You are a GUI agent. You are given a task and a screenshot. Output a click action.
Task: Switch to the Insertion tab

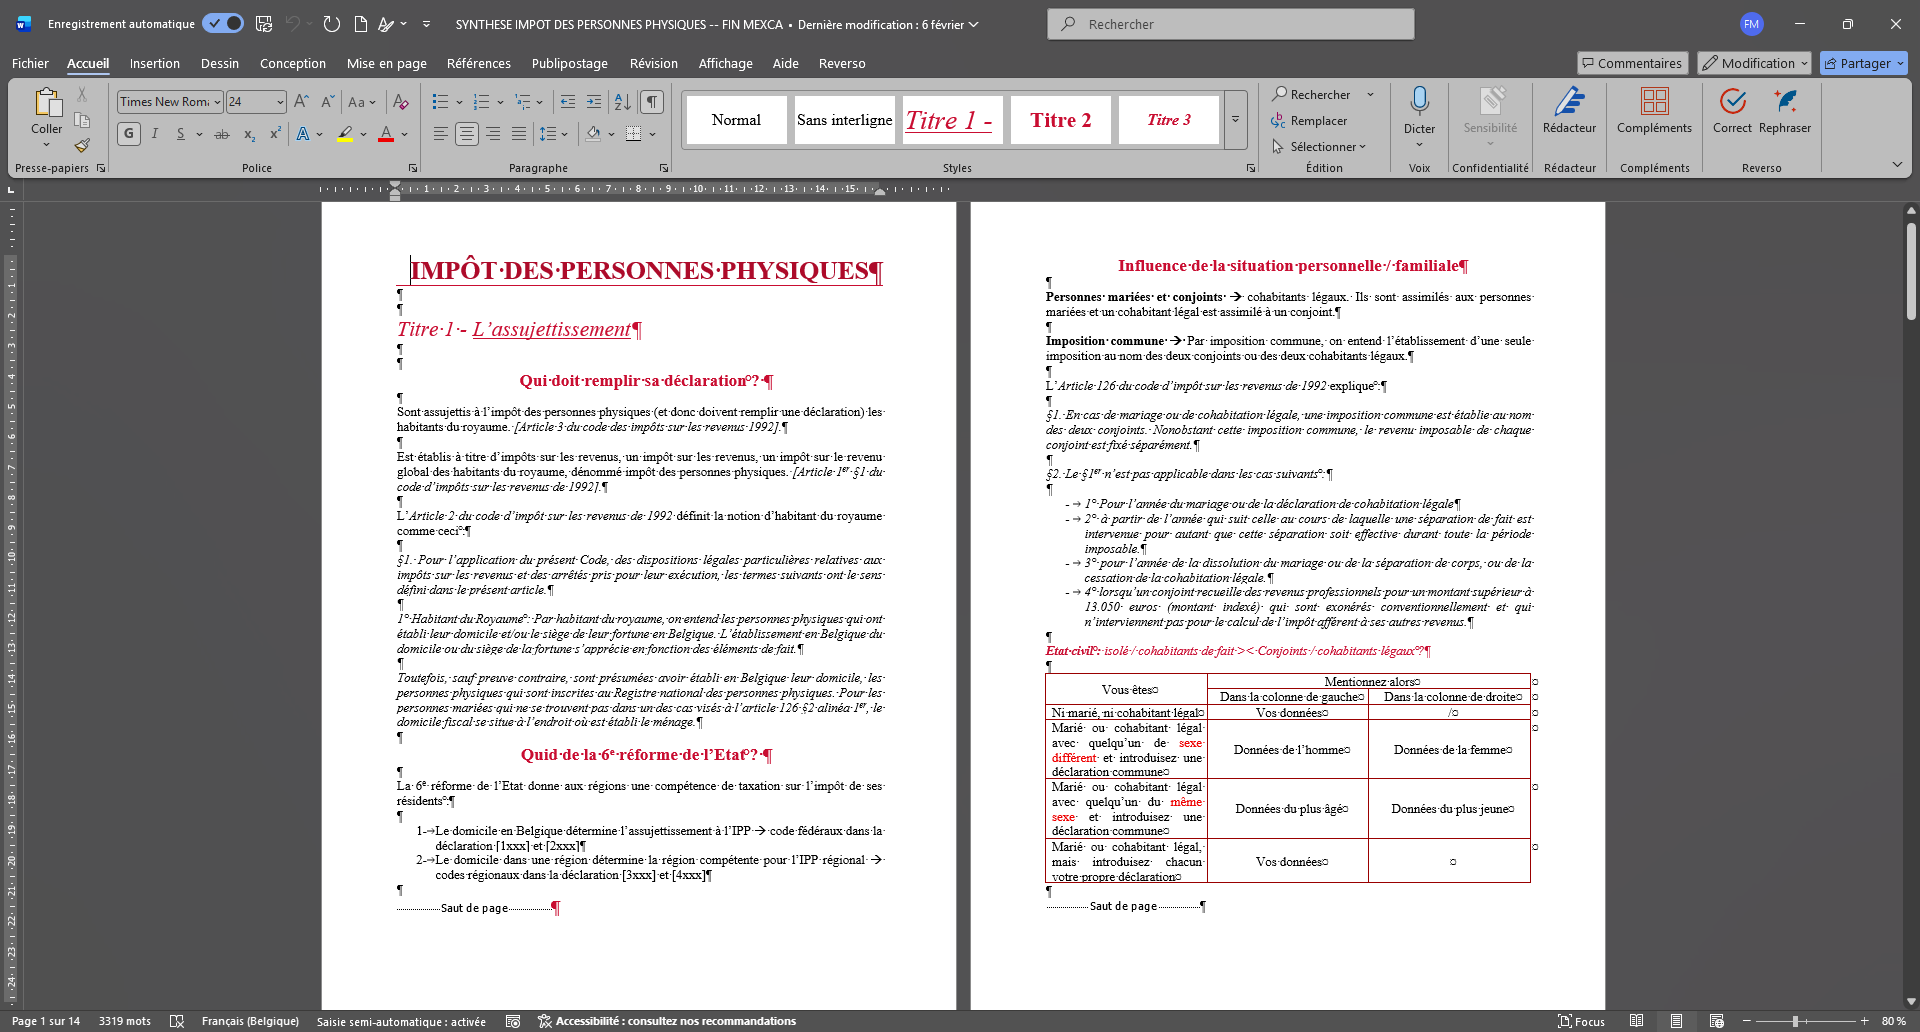(x=155, y=63)
